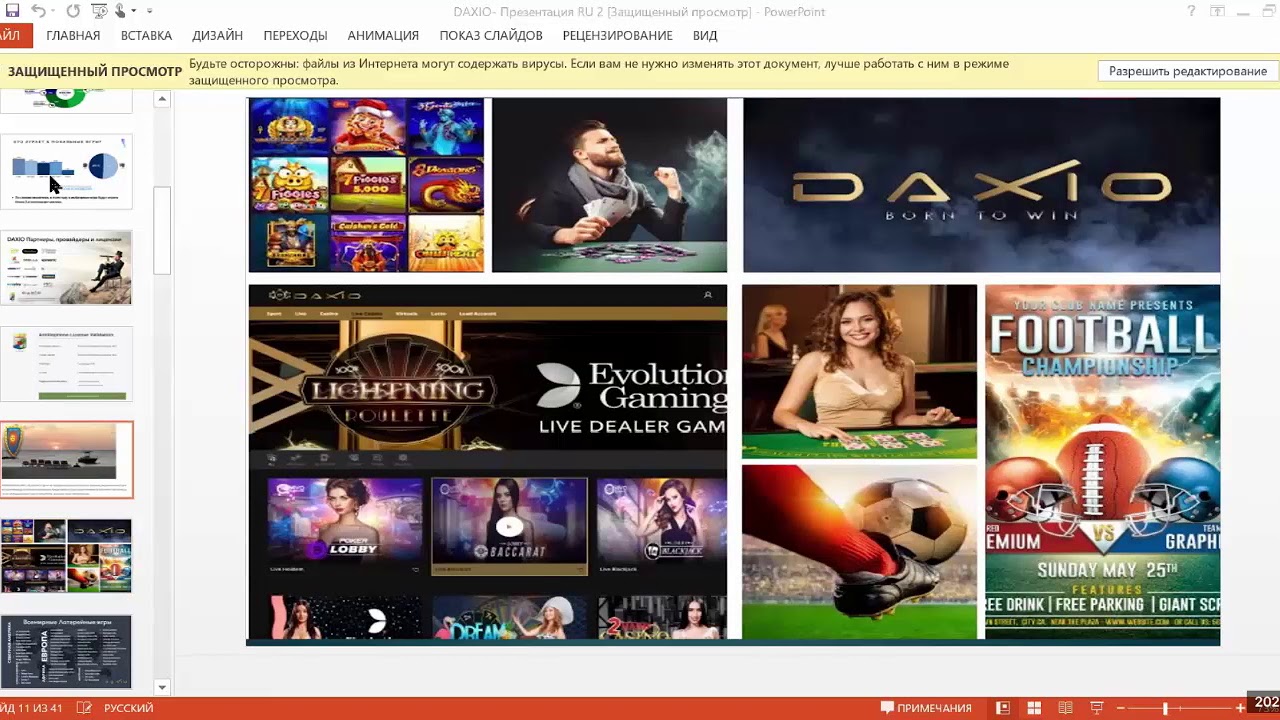
Task: Open the ДИЗАЙН ribbon tab
Action: [x=218, y=35]
